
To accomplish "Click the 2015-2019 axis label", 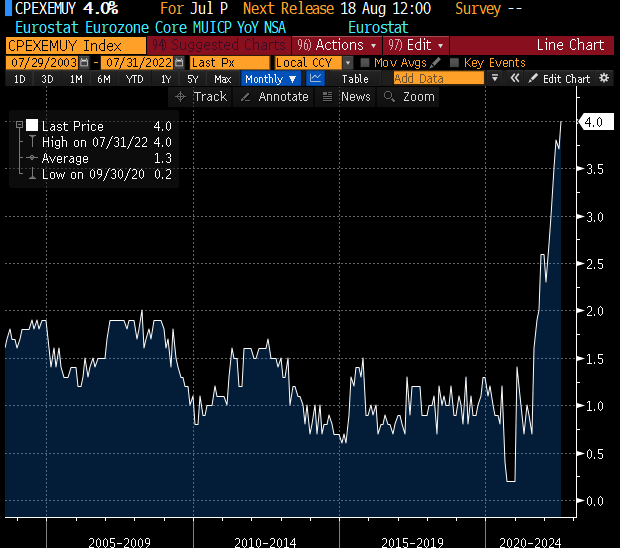I will pyautogui.click(x=412, y=542).
